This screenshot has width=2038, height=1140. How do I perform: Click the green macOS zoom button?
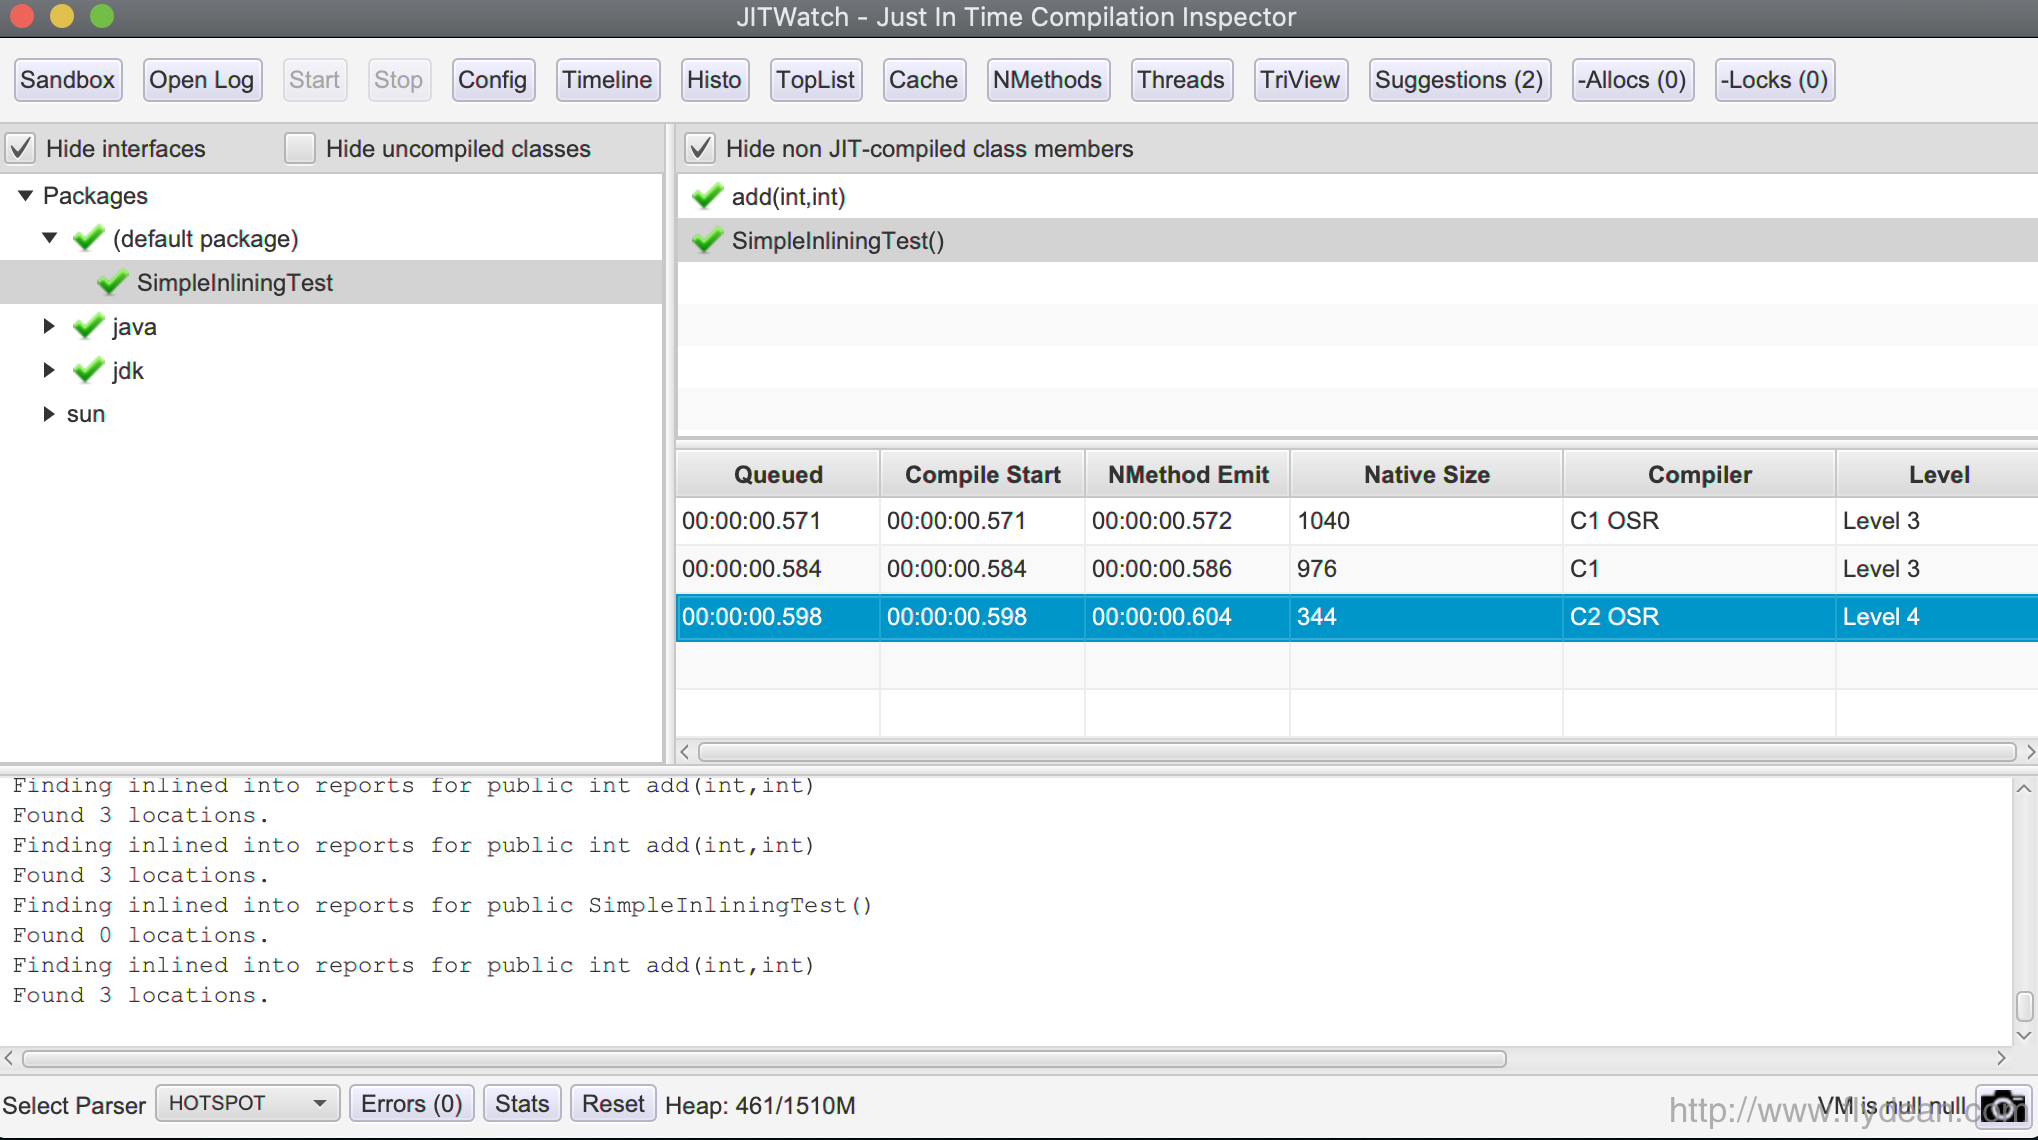(x=102, y=16)
